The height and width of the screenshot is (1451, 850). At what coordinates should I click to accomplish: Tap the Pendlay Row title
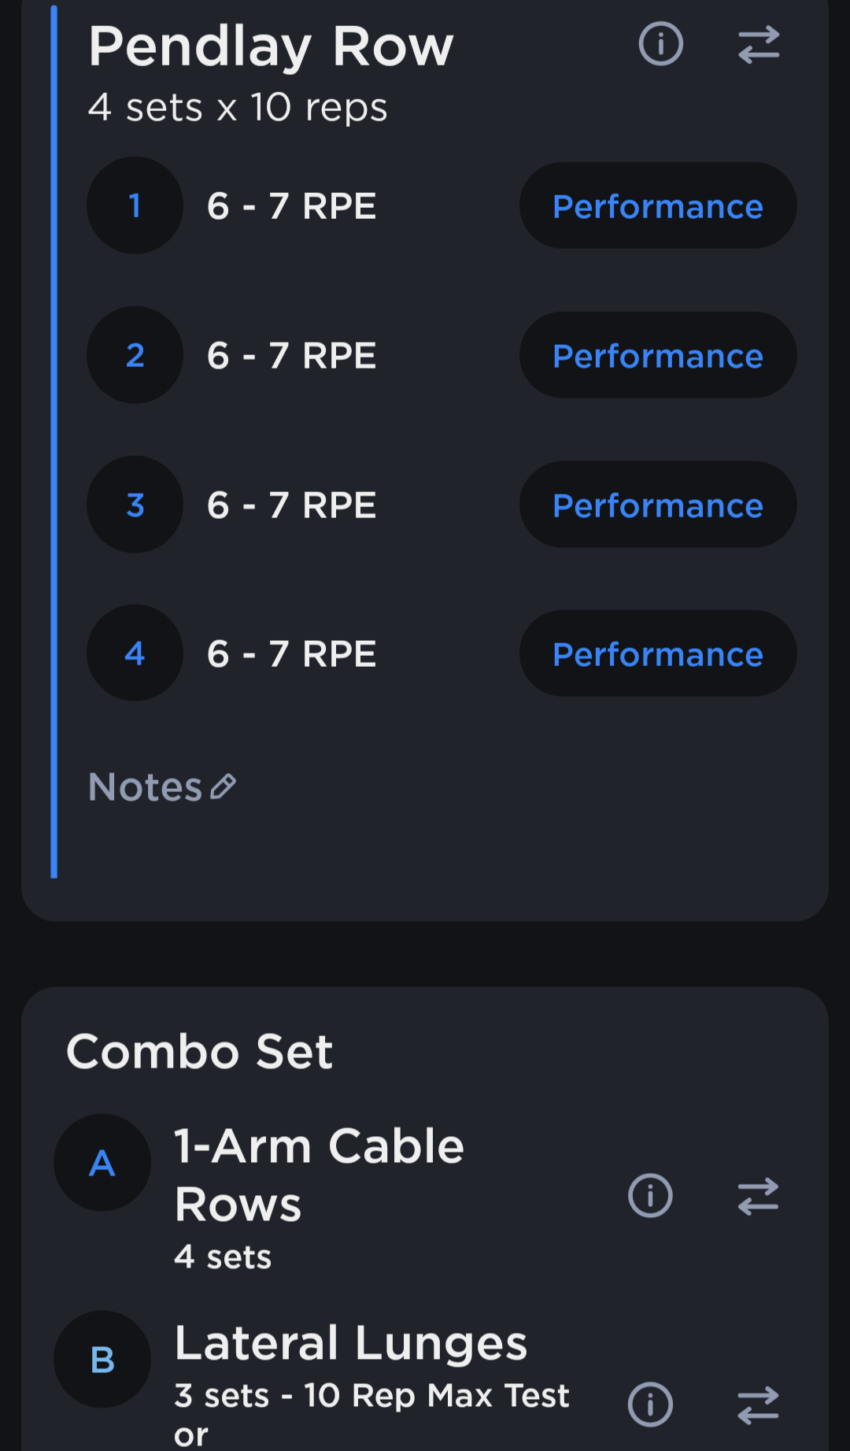(x=271, y=47)
